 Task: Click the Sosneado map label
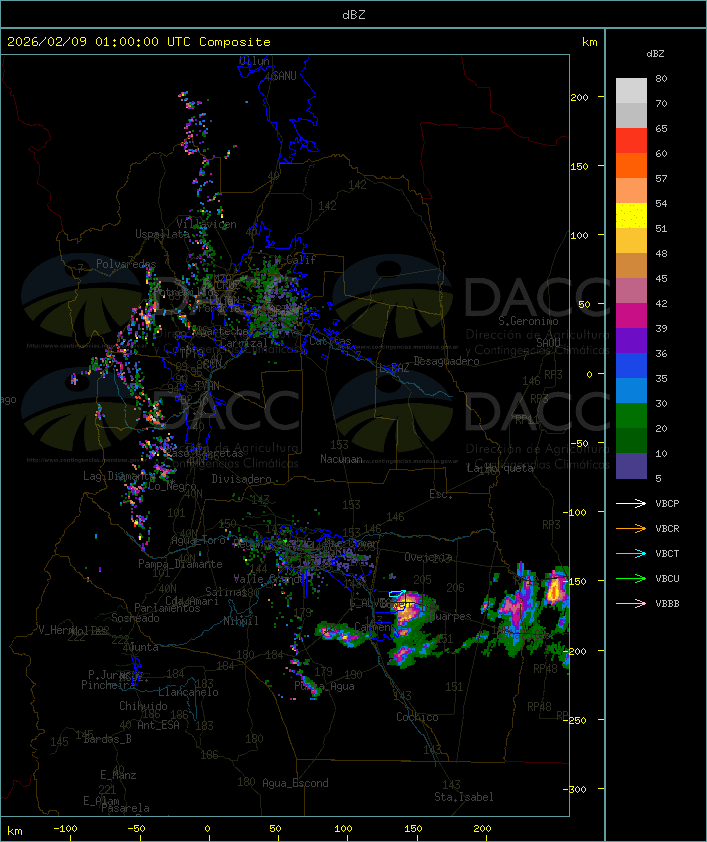click(135, 618)
